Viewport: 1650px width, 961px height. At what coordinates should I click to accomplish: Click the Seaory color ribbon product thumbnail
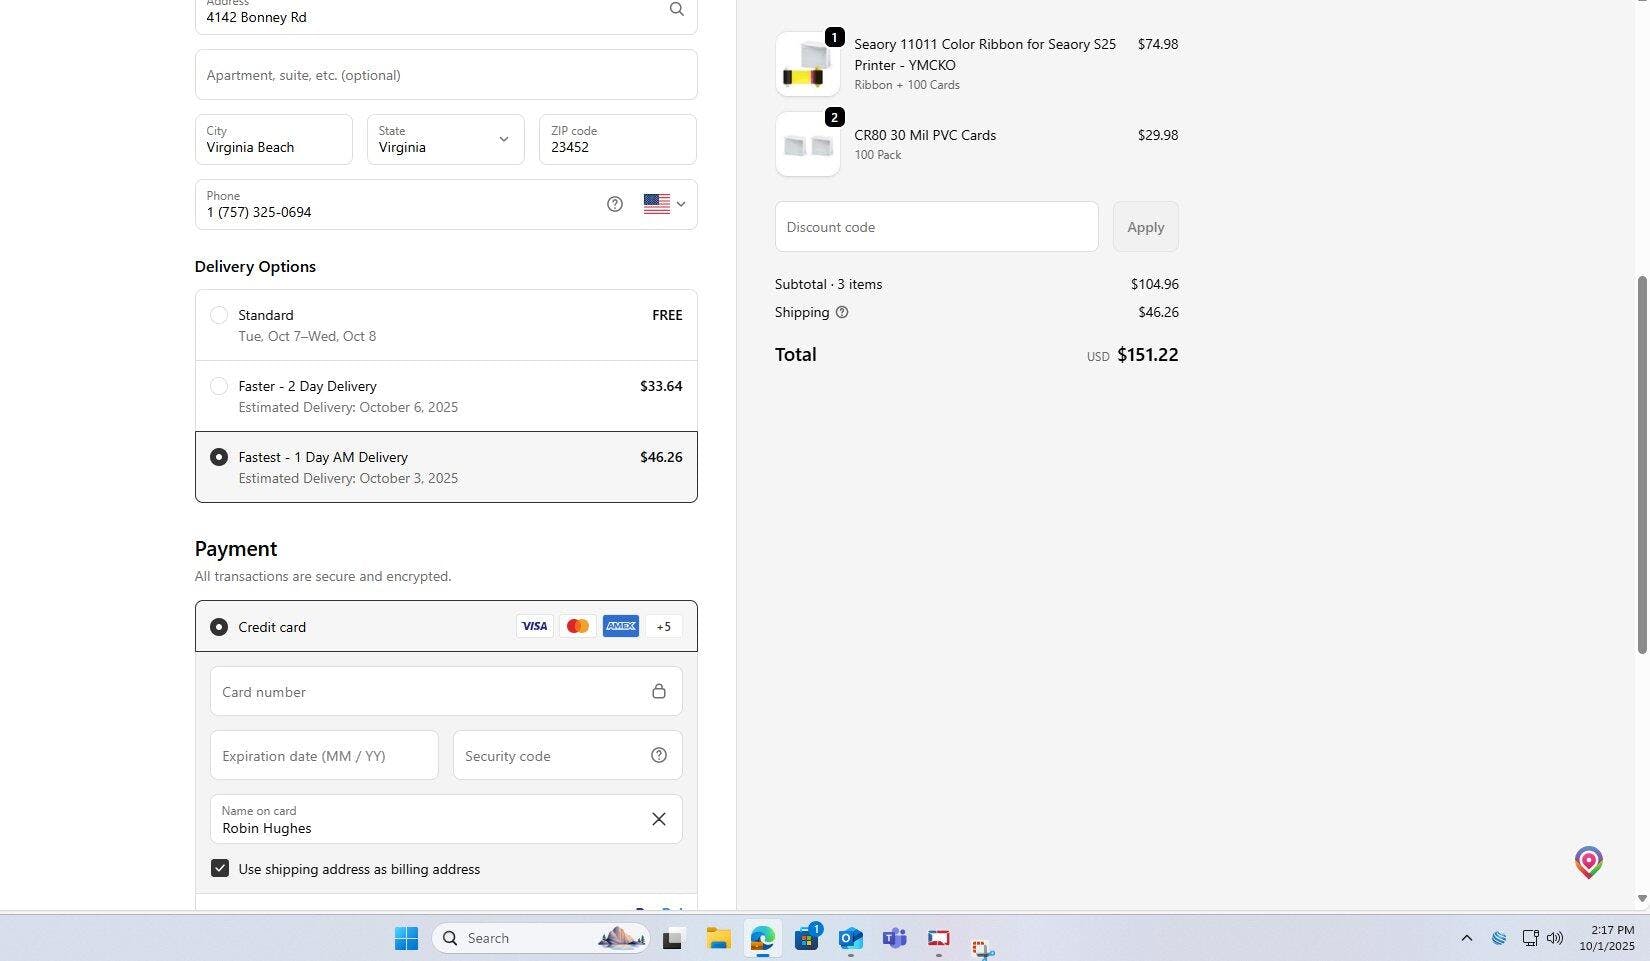tap(808, 65)
